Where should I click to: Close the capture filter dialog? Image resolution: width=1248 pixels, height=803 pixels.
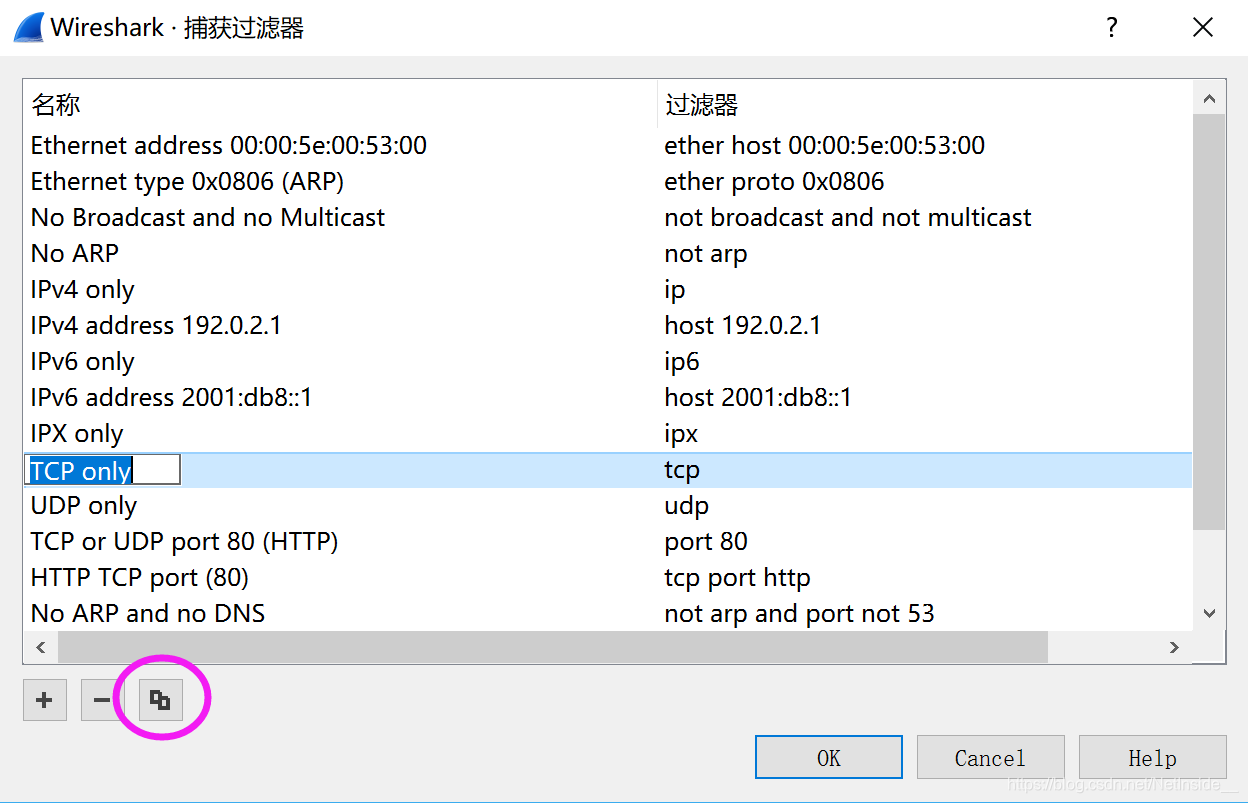pos(1203,28)
